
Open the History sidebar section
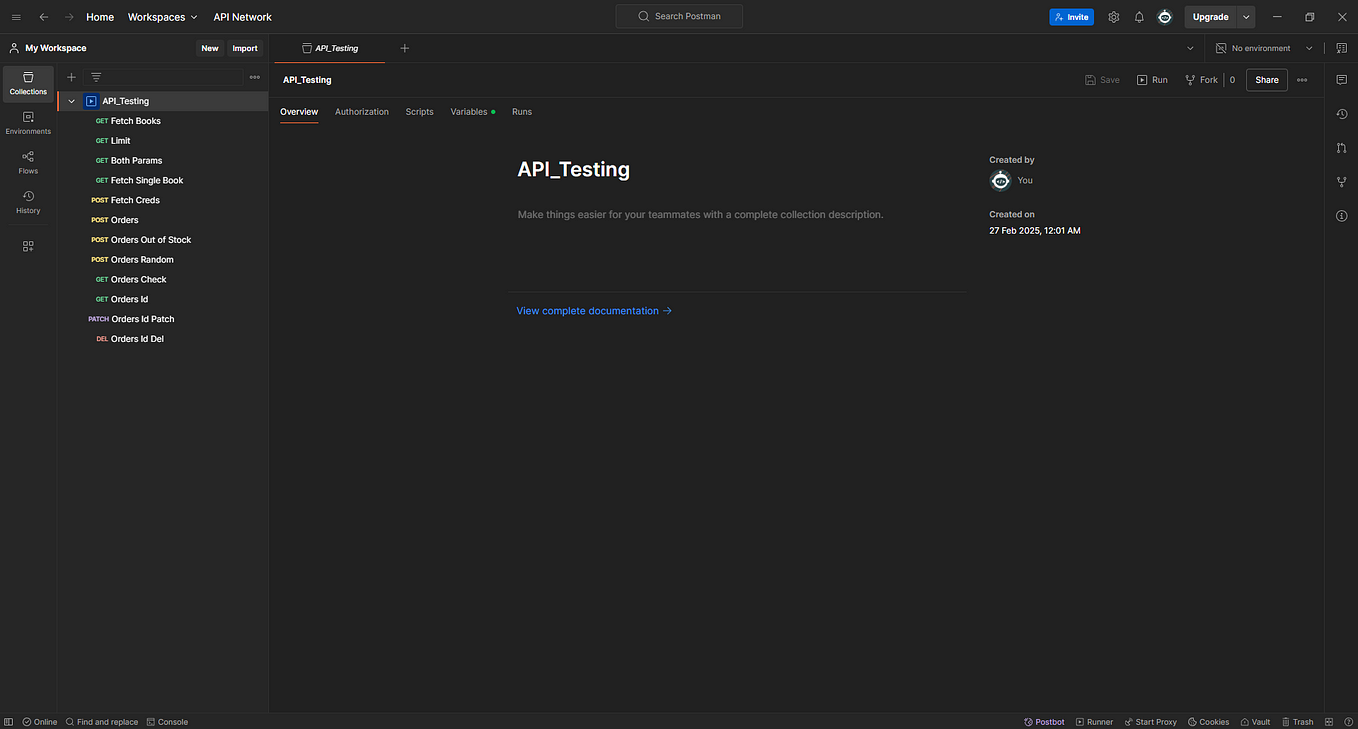click(28, 202)
